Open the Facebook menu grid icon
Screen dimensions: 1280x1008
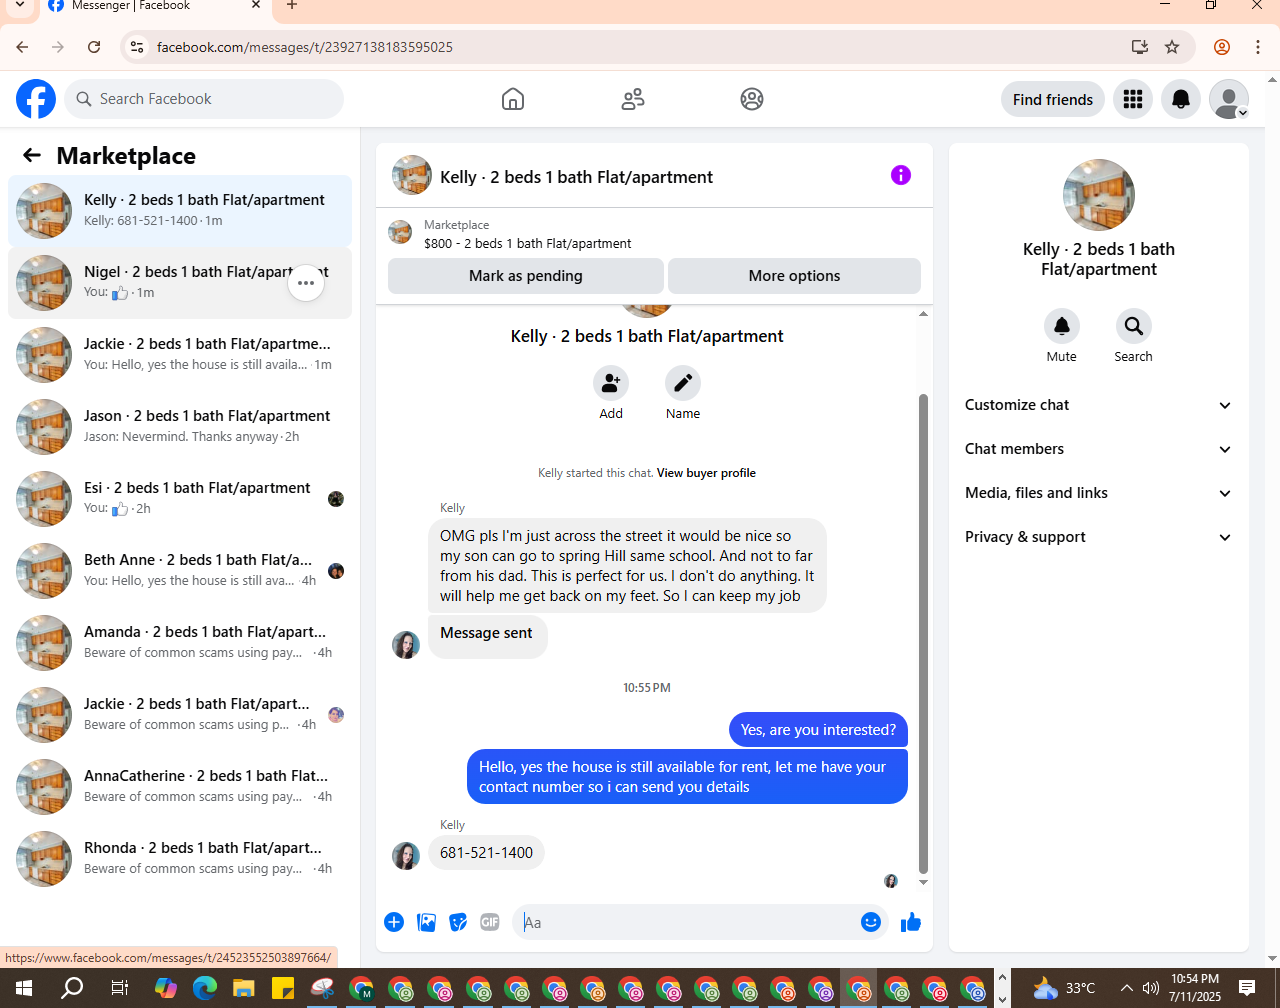click(1133, 99)
